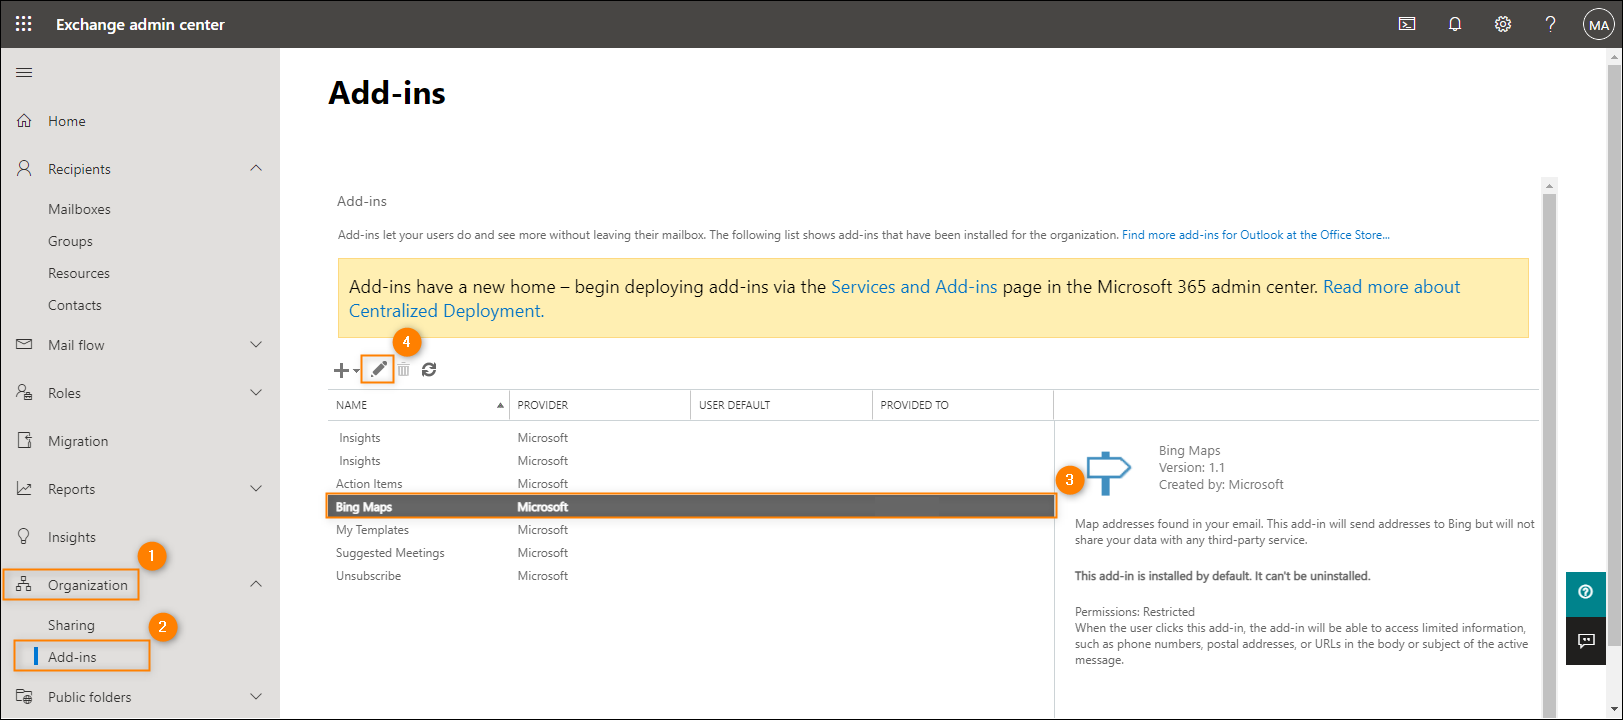Viewport: 1623px width, 720px height.
Task: Open the Services and Add-ins link
Action: [x=914, y=287]
